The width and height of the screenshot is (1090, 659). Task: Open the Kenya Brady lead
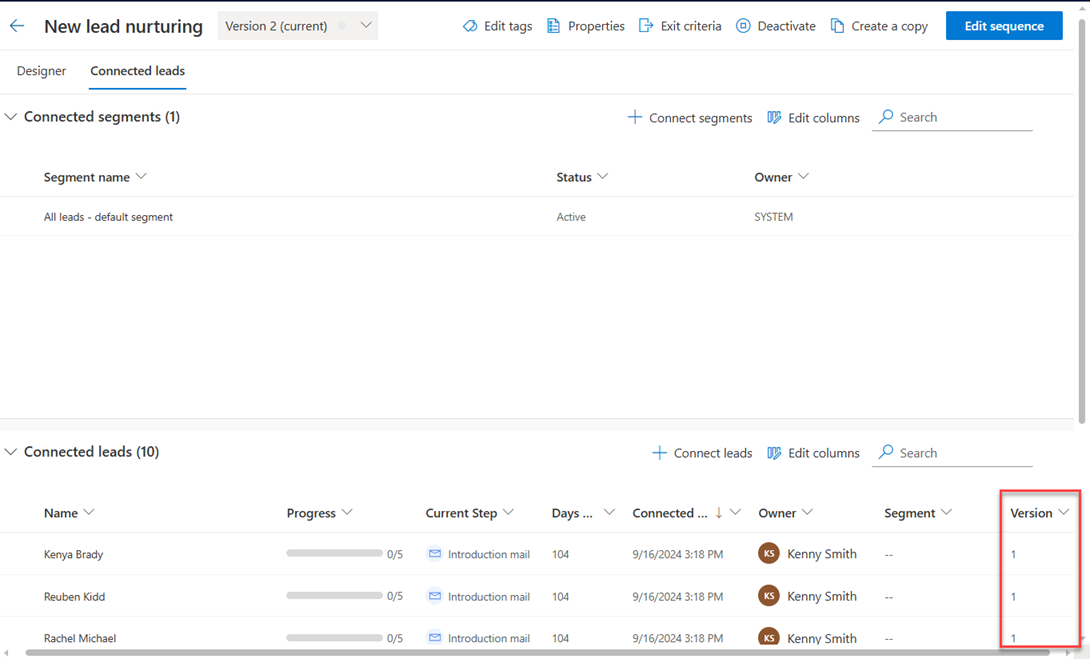point(74,555)
